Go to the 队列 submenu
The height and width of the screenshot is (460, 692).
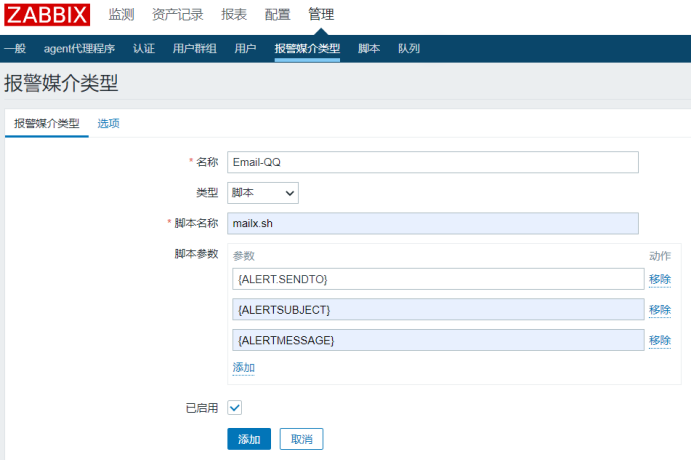408,48
